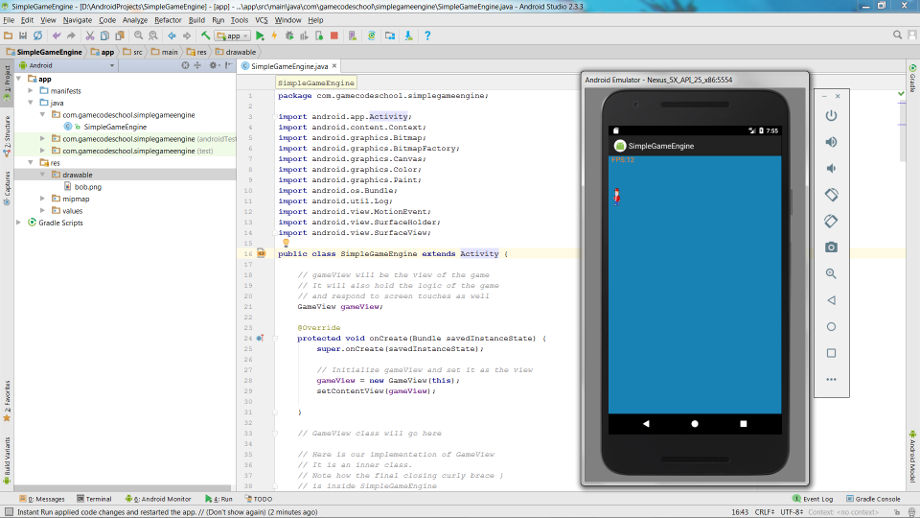Copy selection with the toolbar copy icon

click(x=104, y=36)
